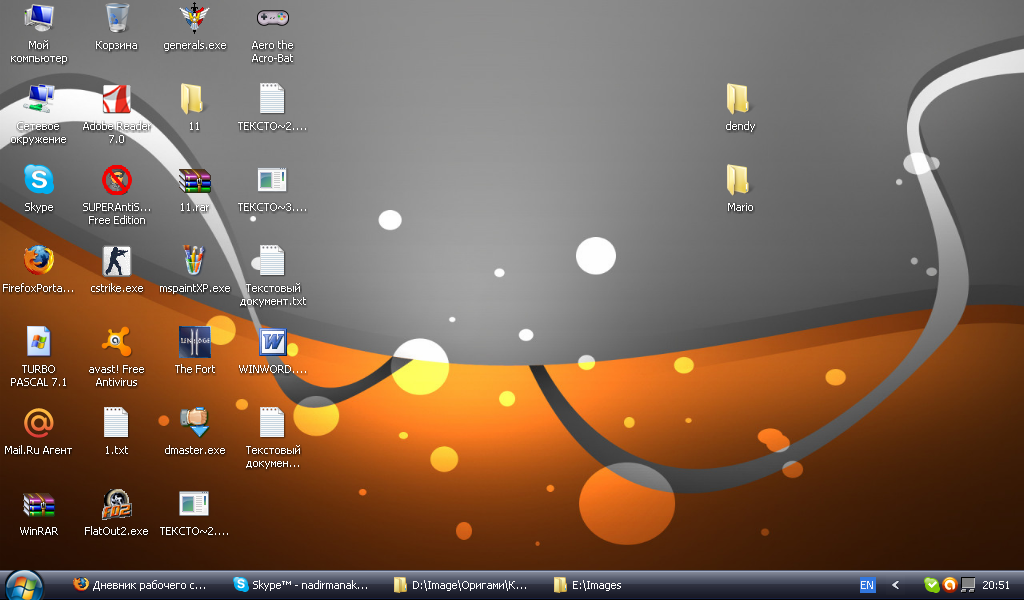Select the generals.exe icon
This screenshot has width=1024, height=600.
coord(194,19)
